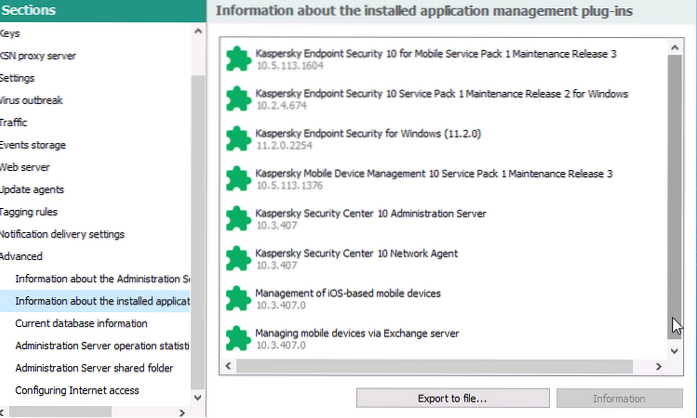Click the Exchange server plug-in icon
This screenshot has height=418, width=697.
(x=237, y=338)
